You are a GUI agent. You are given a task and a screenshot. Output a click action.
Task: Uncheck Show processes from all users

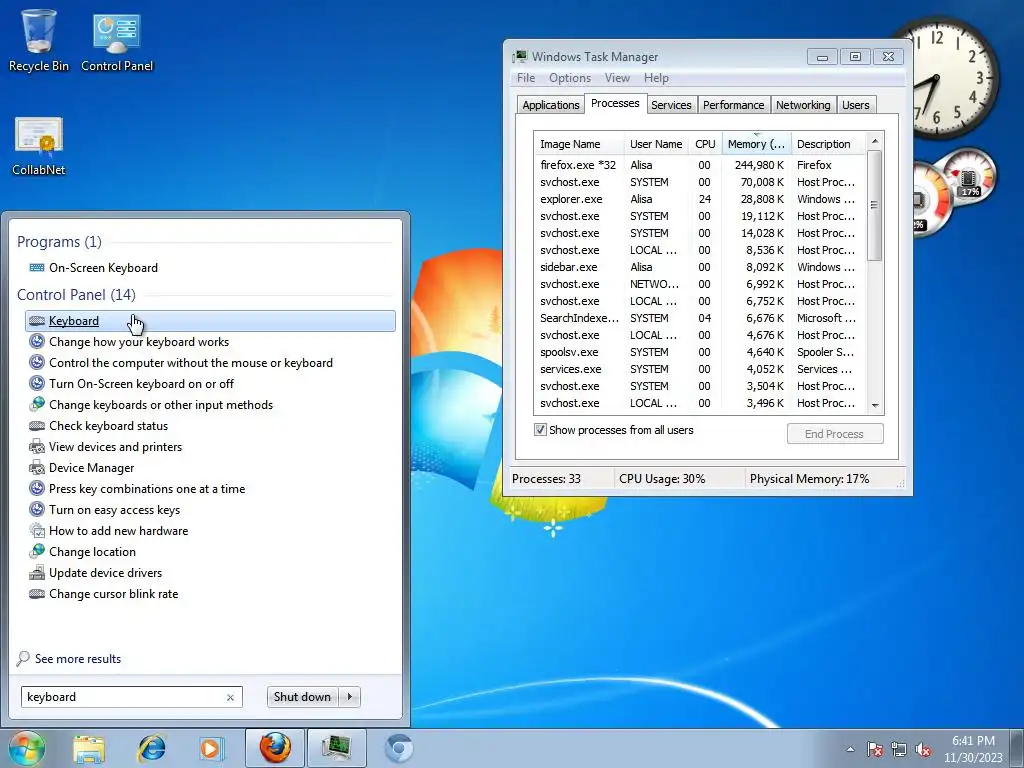pyautogui.click(x=540, y=430)
